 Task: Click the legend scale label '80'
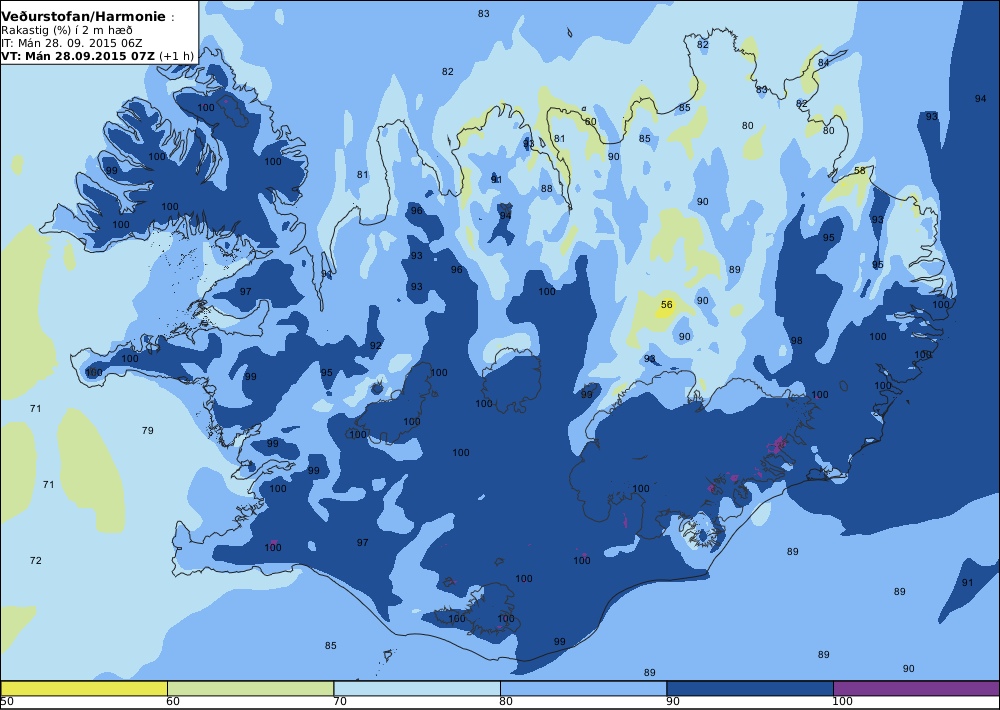tap(506, 702)
